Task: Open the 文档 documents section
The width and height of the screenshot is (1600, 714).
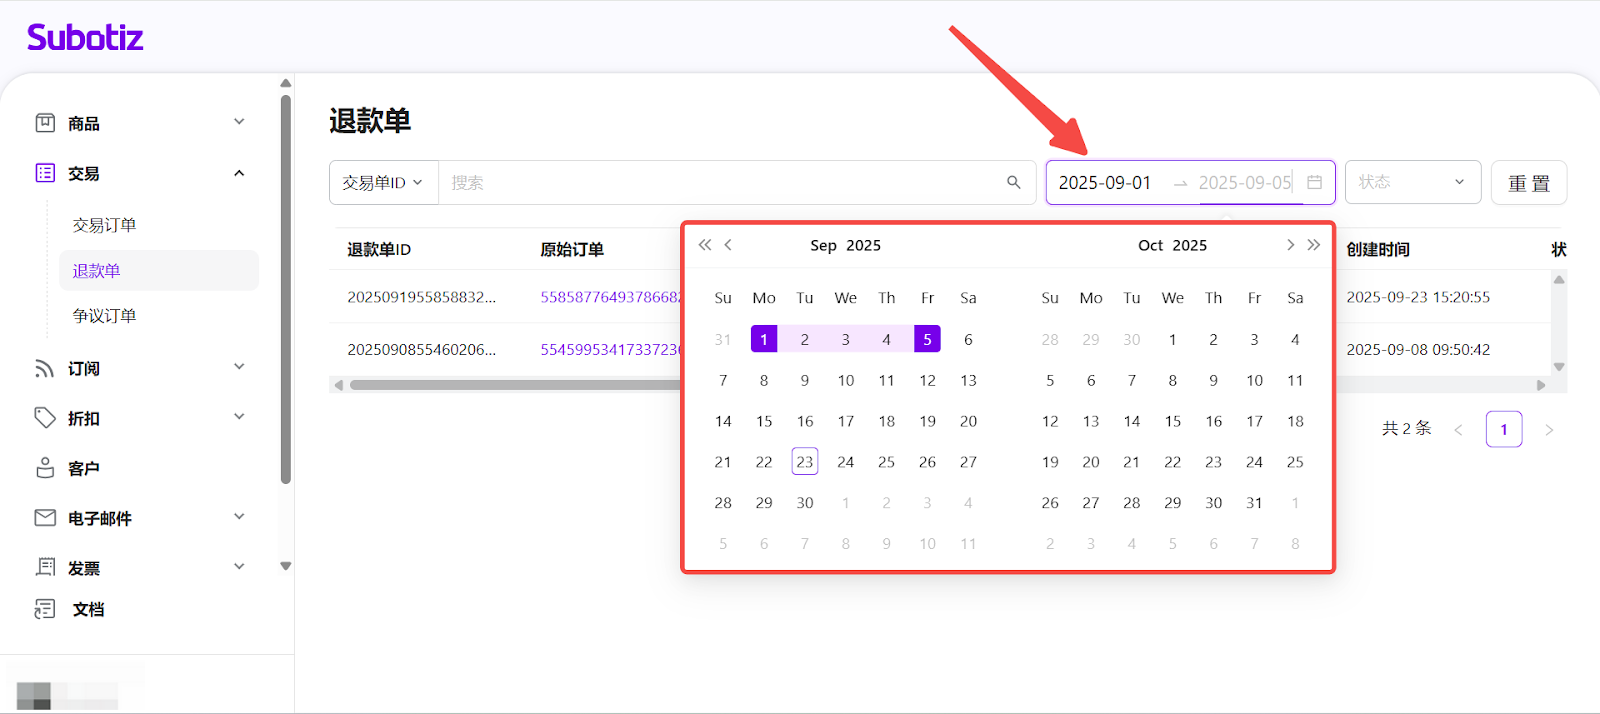Action: tap(88, 609)
